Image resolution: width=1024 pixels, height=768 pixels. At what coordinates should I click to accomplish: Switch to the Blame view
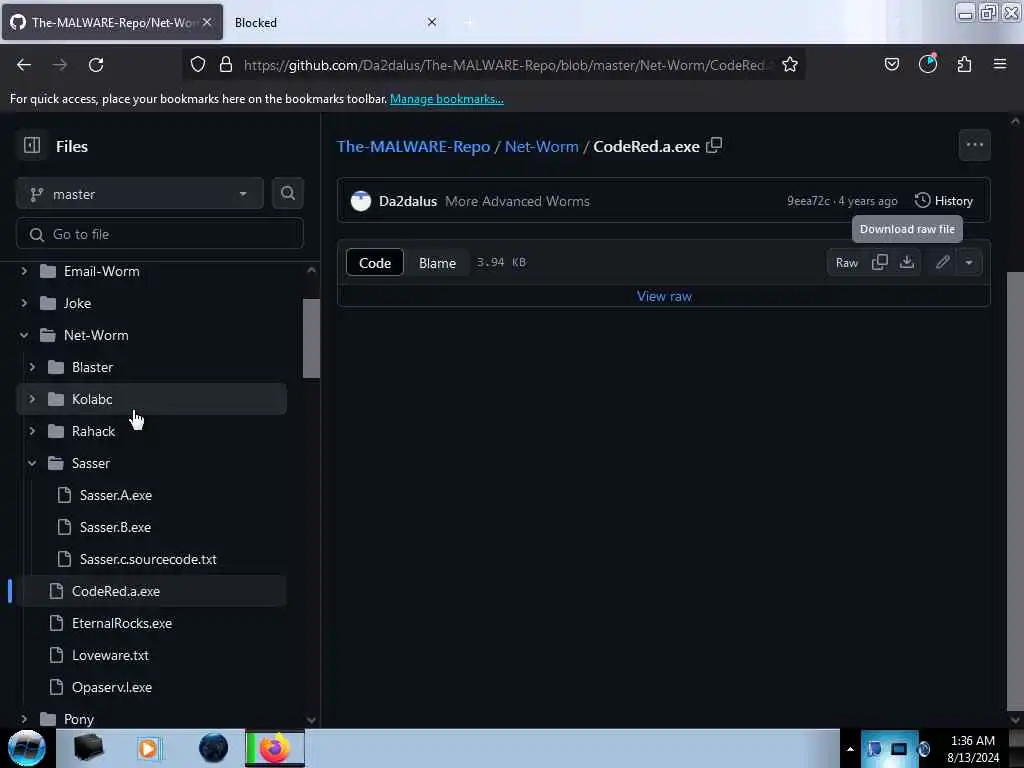437,263
